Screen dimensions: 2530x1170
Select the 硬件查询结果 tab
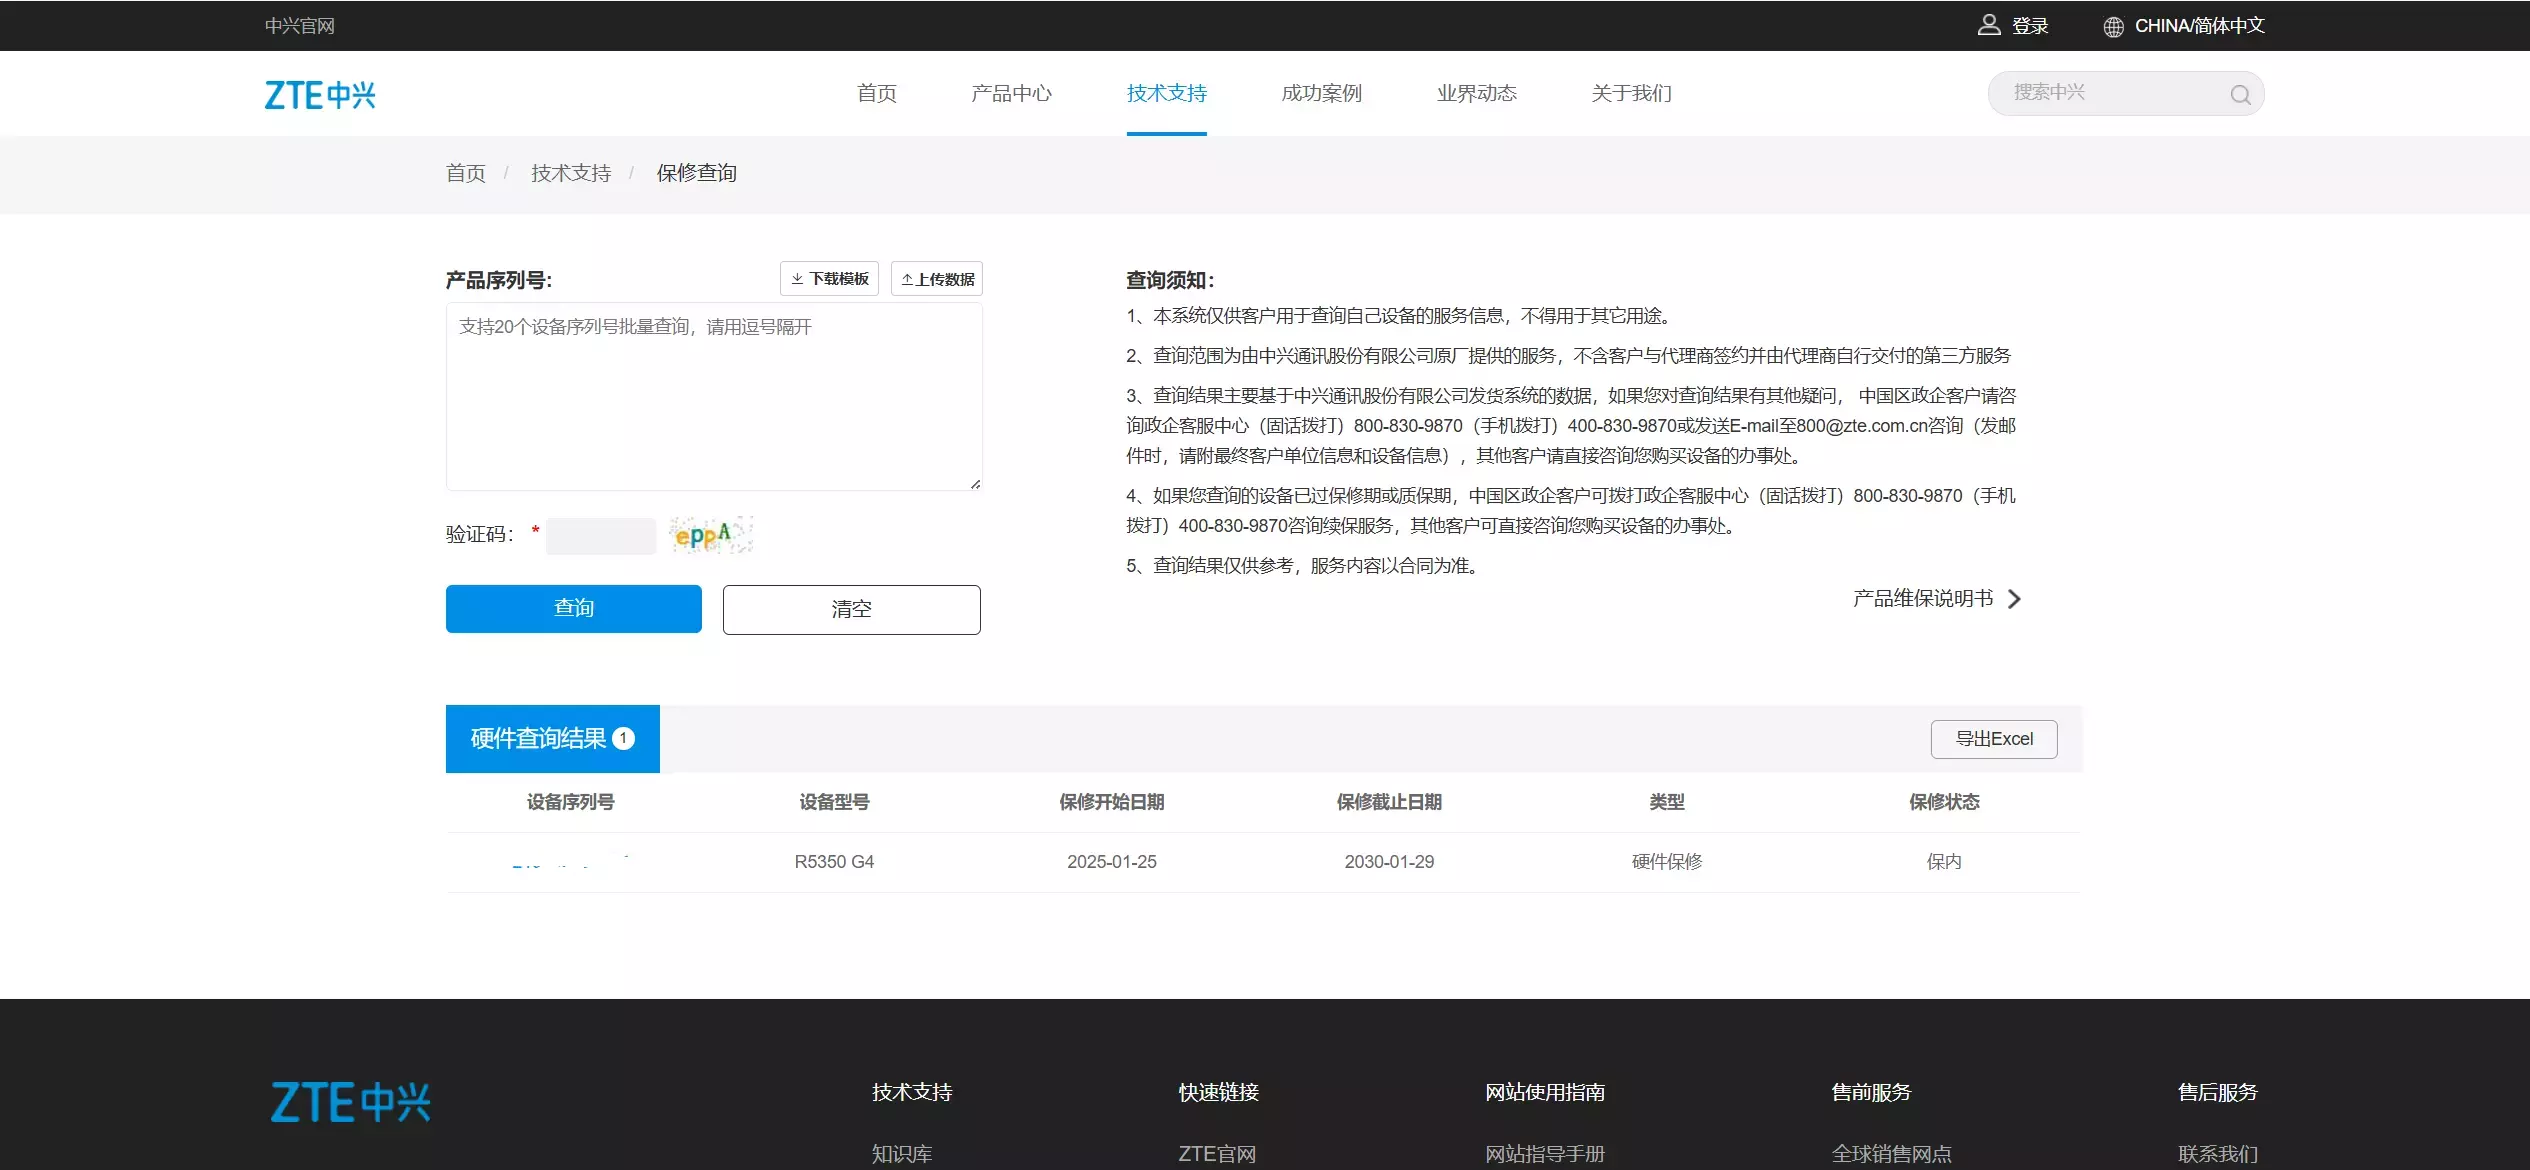553,739
